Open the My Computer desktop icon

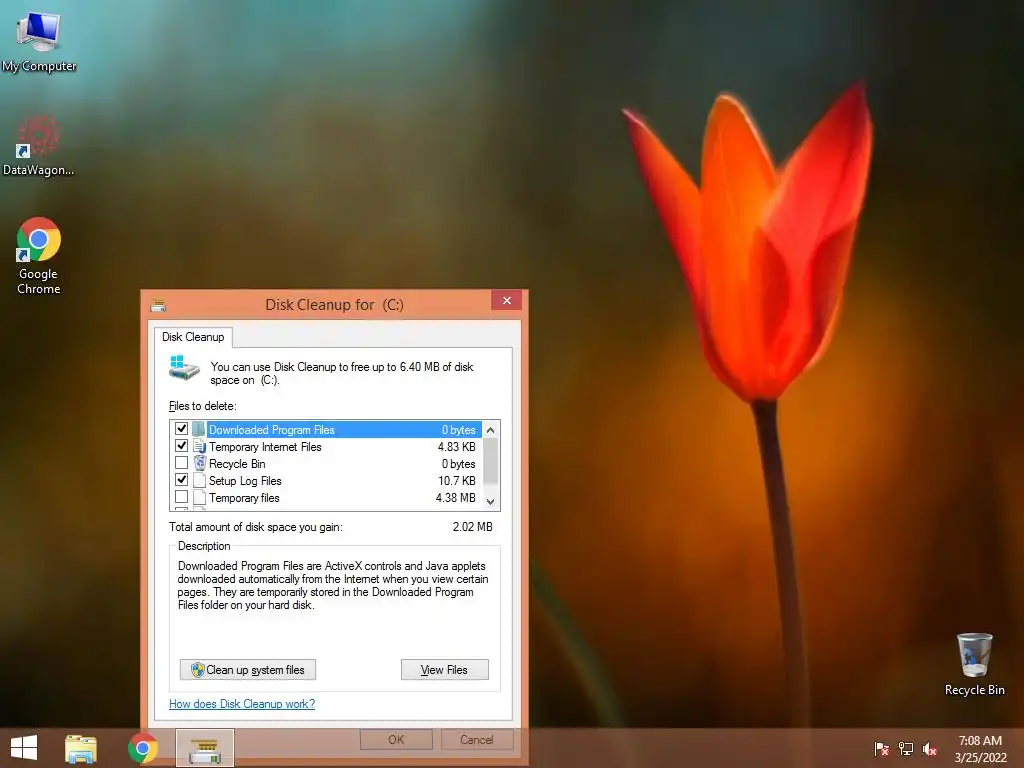(x=39, y=40)
